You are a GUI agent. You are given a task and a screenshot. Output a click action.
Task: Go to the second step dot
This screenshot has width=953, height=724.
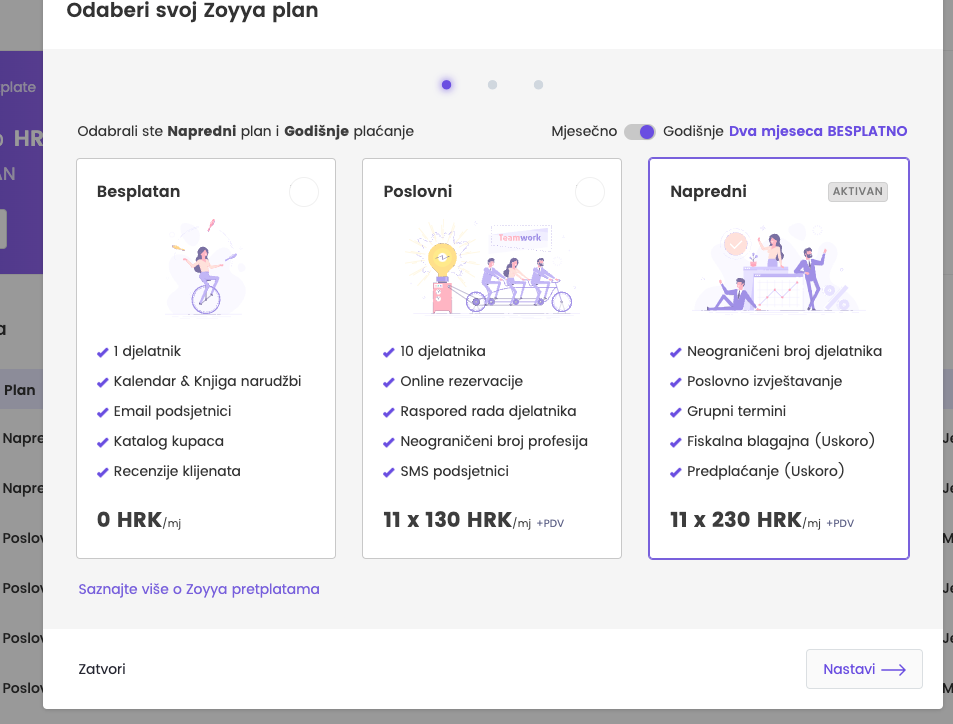coord(492,85)
